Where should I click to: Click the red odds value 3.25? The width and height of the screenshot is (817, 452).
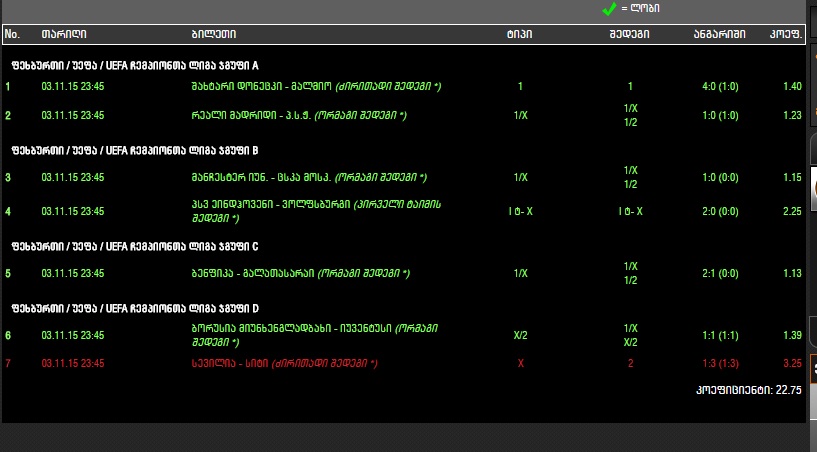(x=792, y=363)
